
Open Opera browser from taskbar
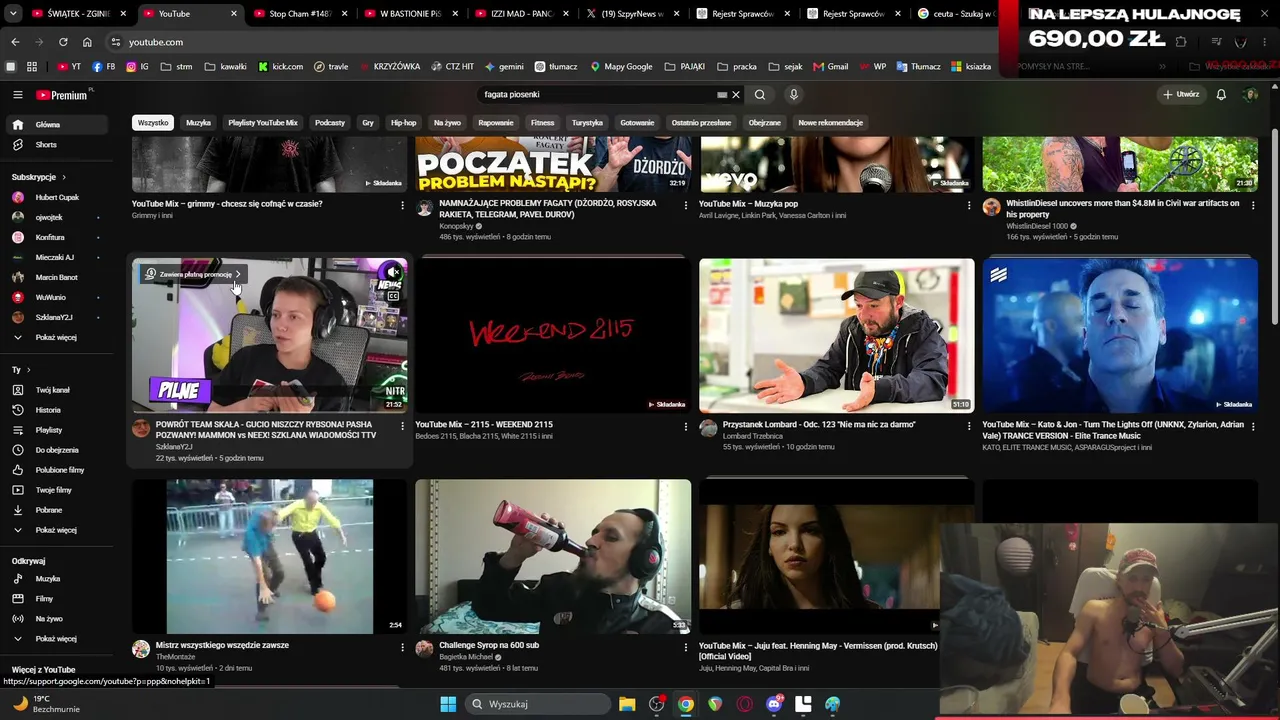[744, 704]
